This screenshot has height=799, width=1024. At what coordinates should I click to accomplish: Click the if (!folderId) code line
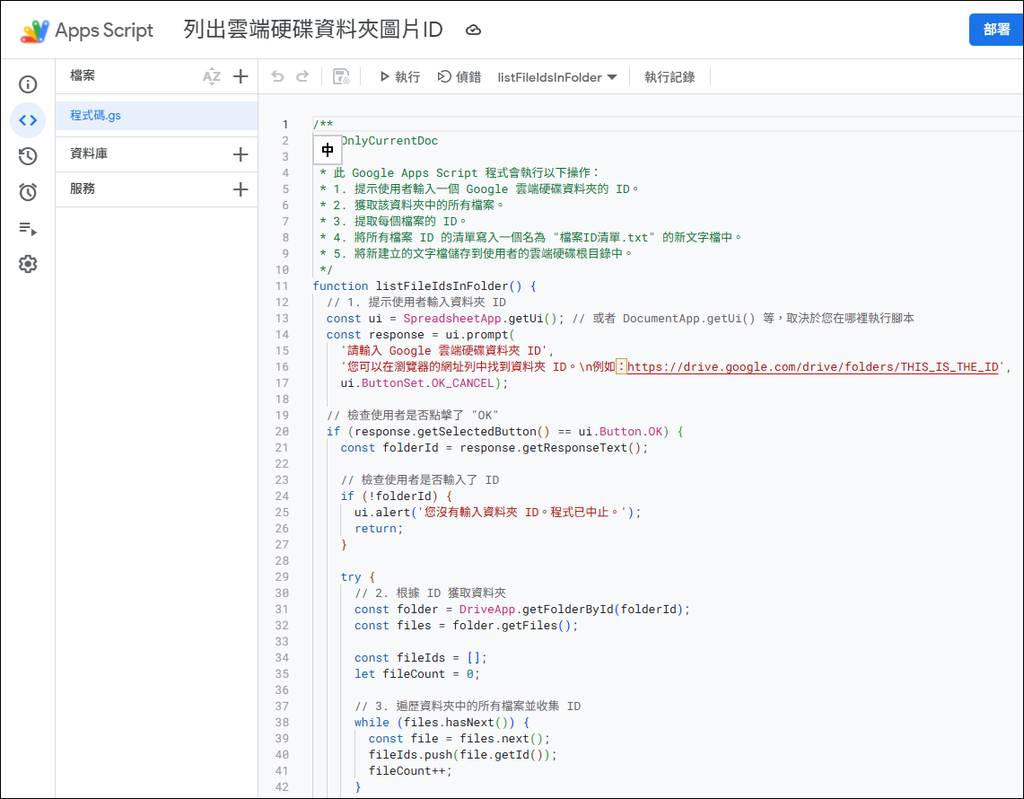tap(396, 497)
